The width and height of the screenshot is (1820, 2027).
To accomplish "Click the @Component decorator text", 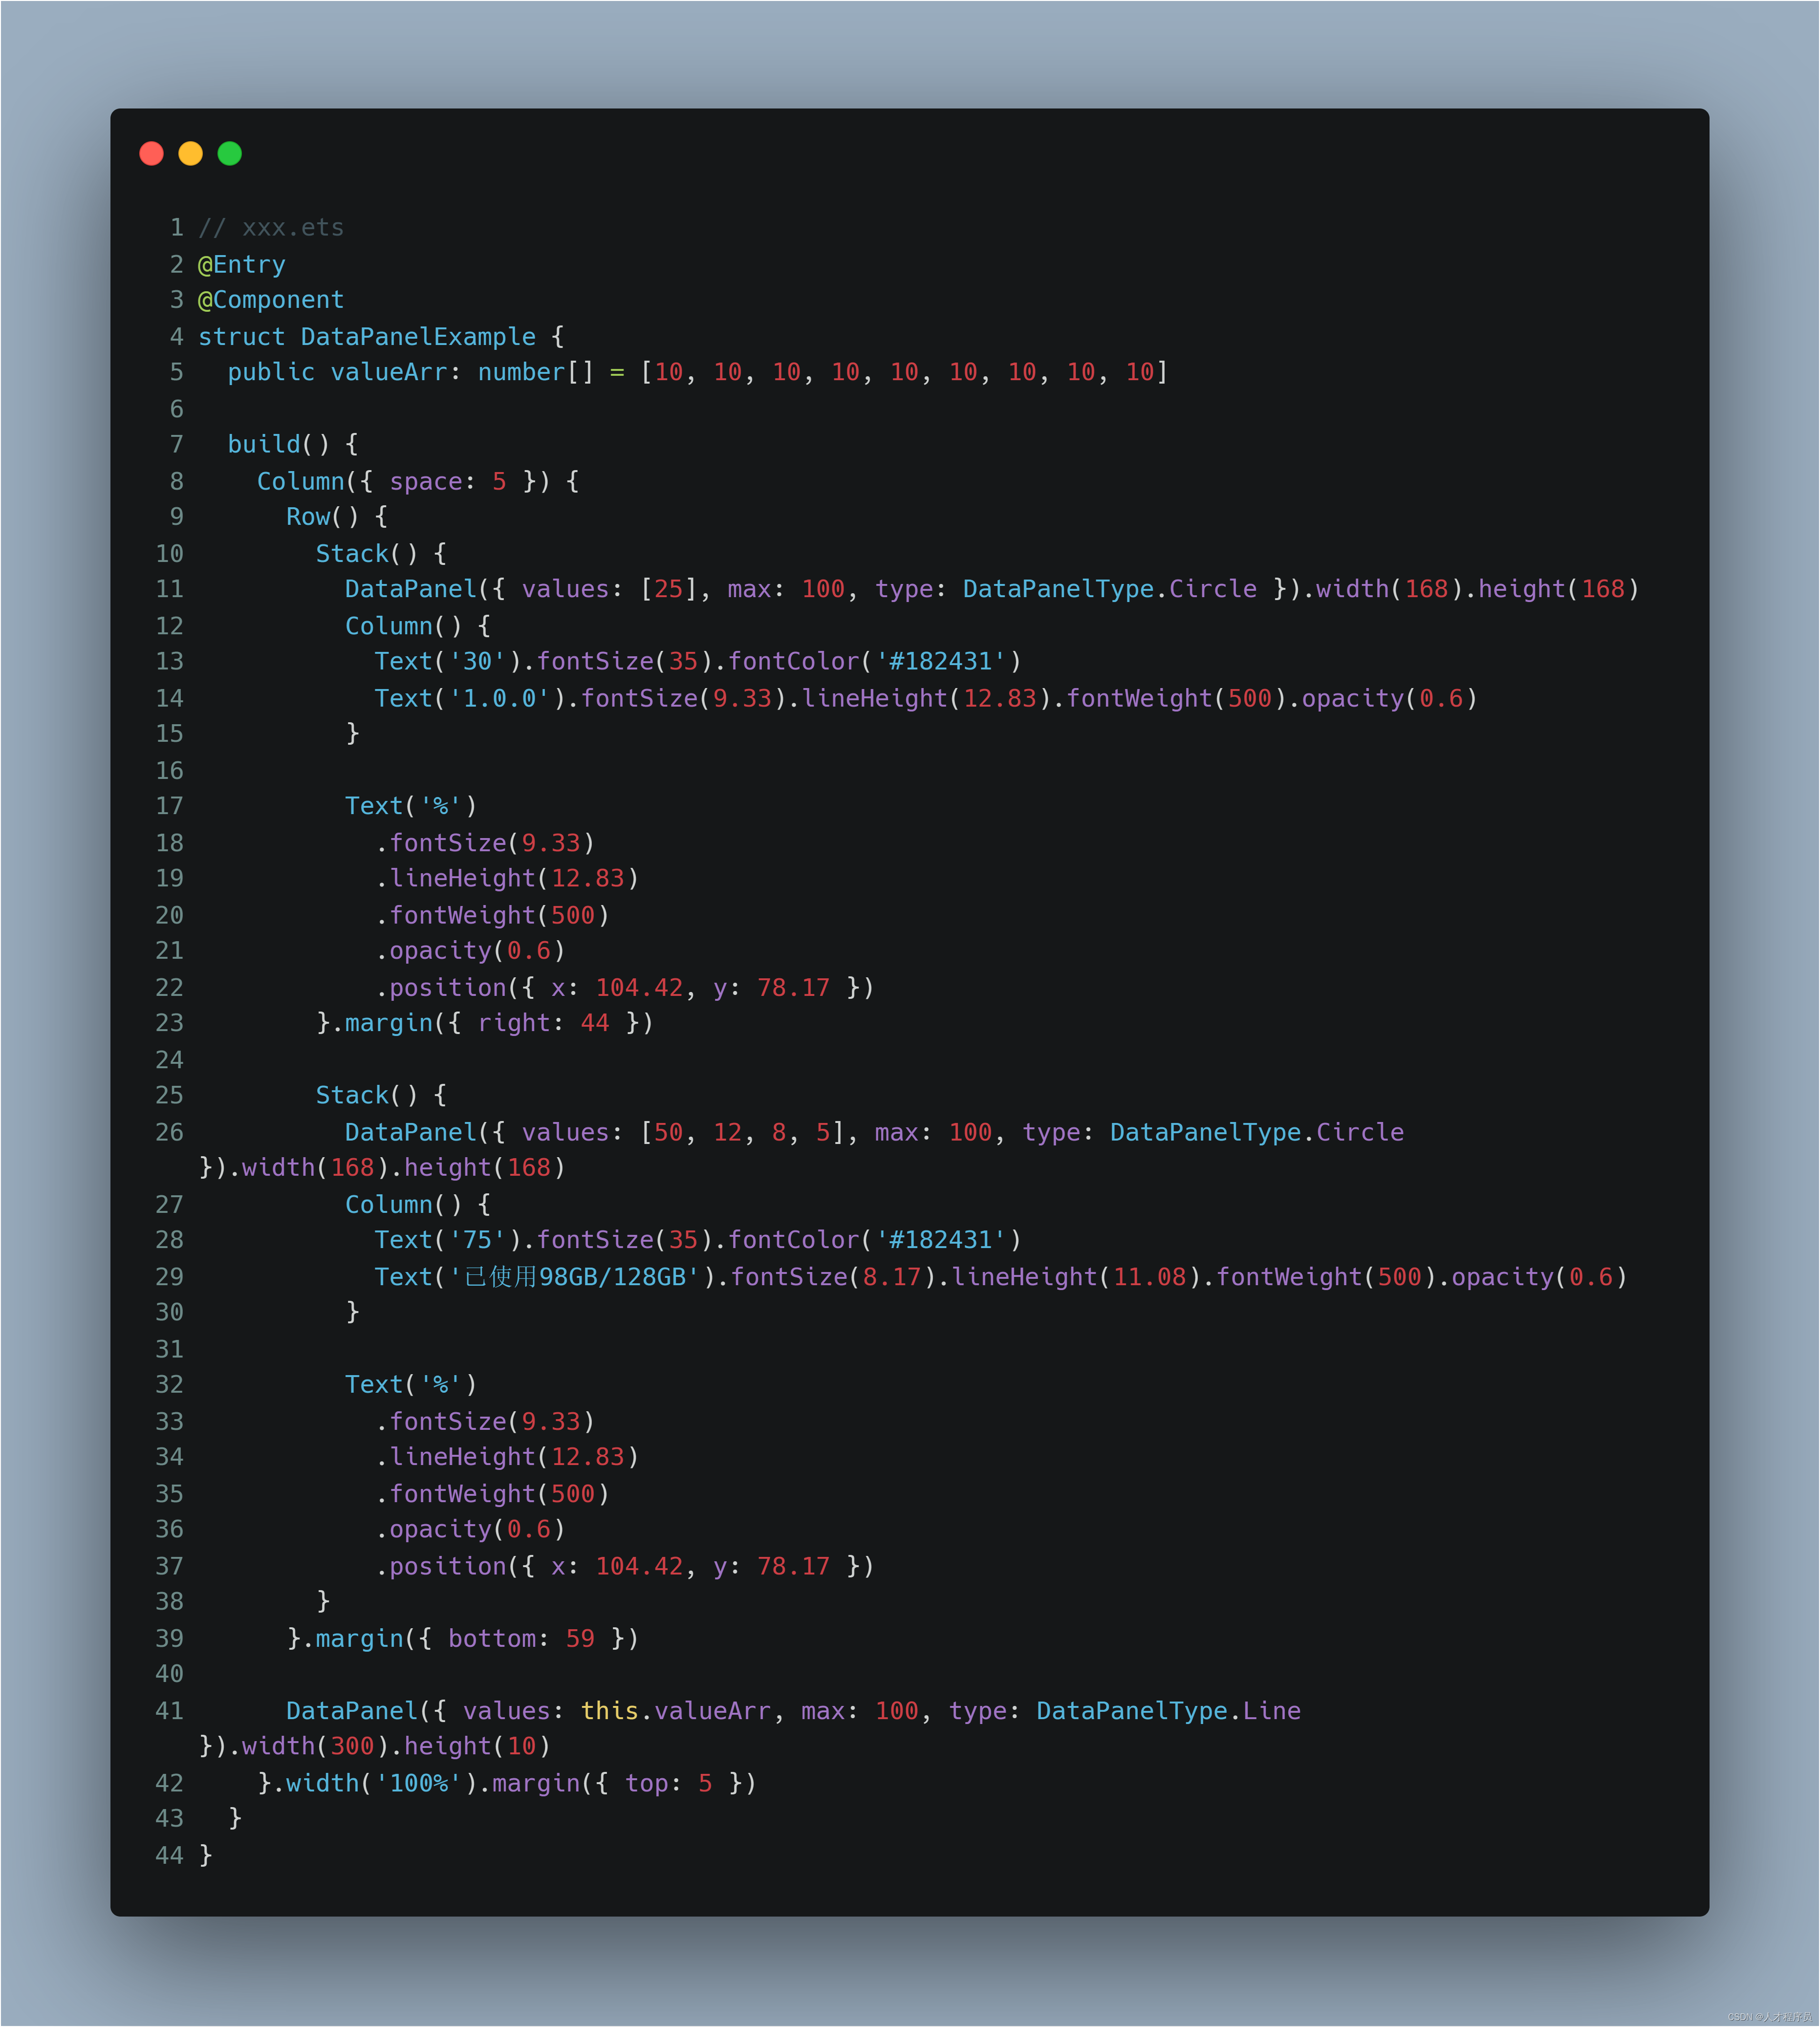I will click(x=271, y=300).
